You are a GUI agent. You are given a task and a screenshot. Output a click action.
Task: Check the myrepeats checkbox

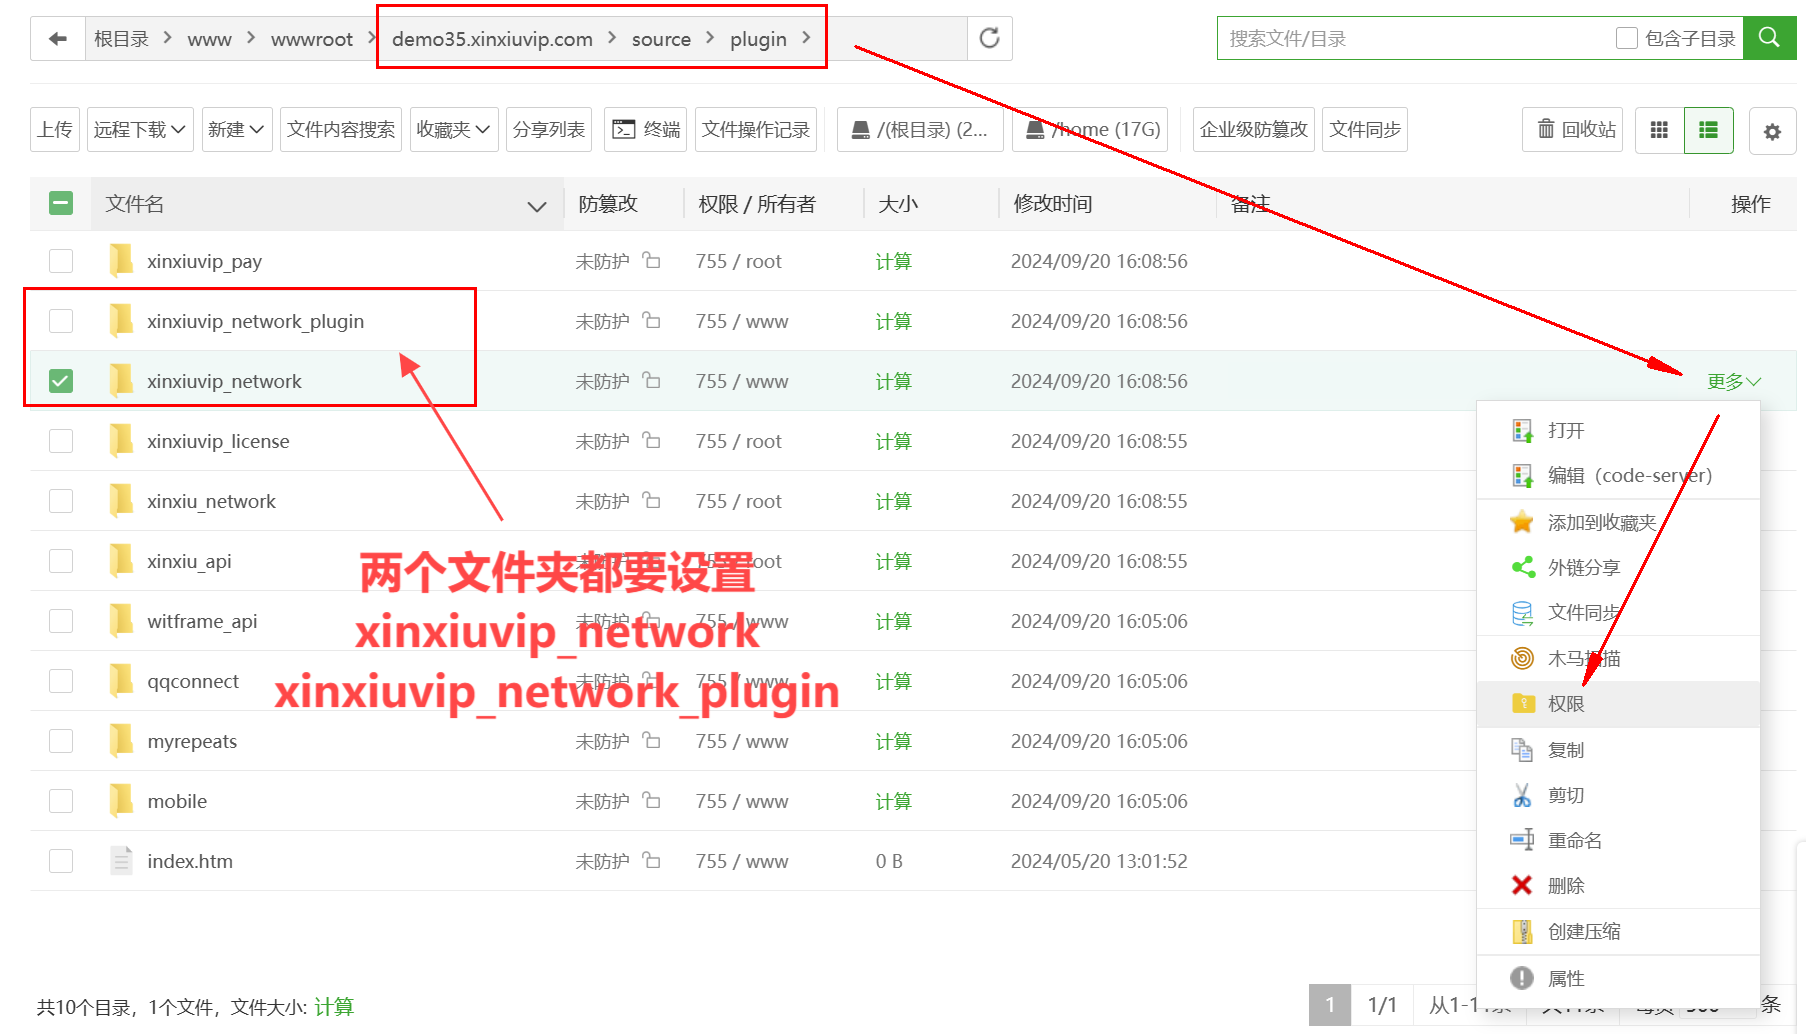[61, 741]
